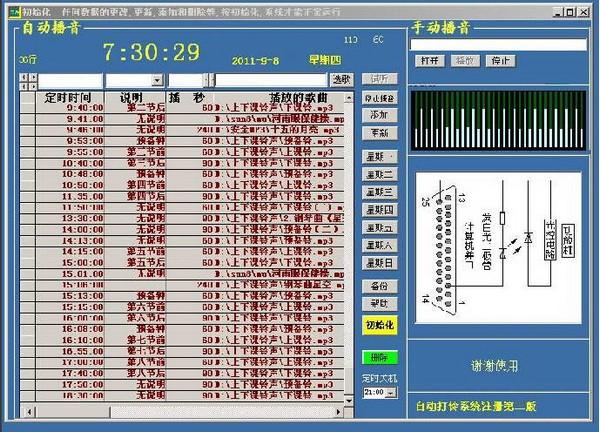Select the 9:41:00 time cell
Viewport: 600px width, 432px height.
tap(70, 119)
